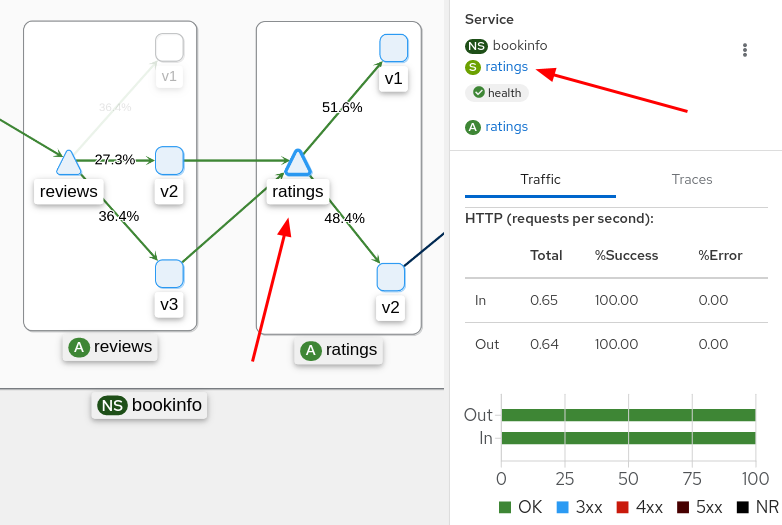Screen dimensions: 782x525
Task: Switch to the Traces tab
Action: coord(692,179)
